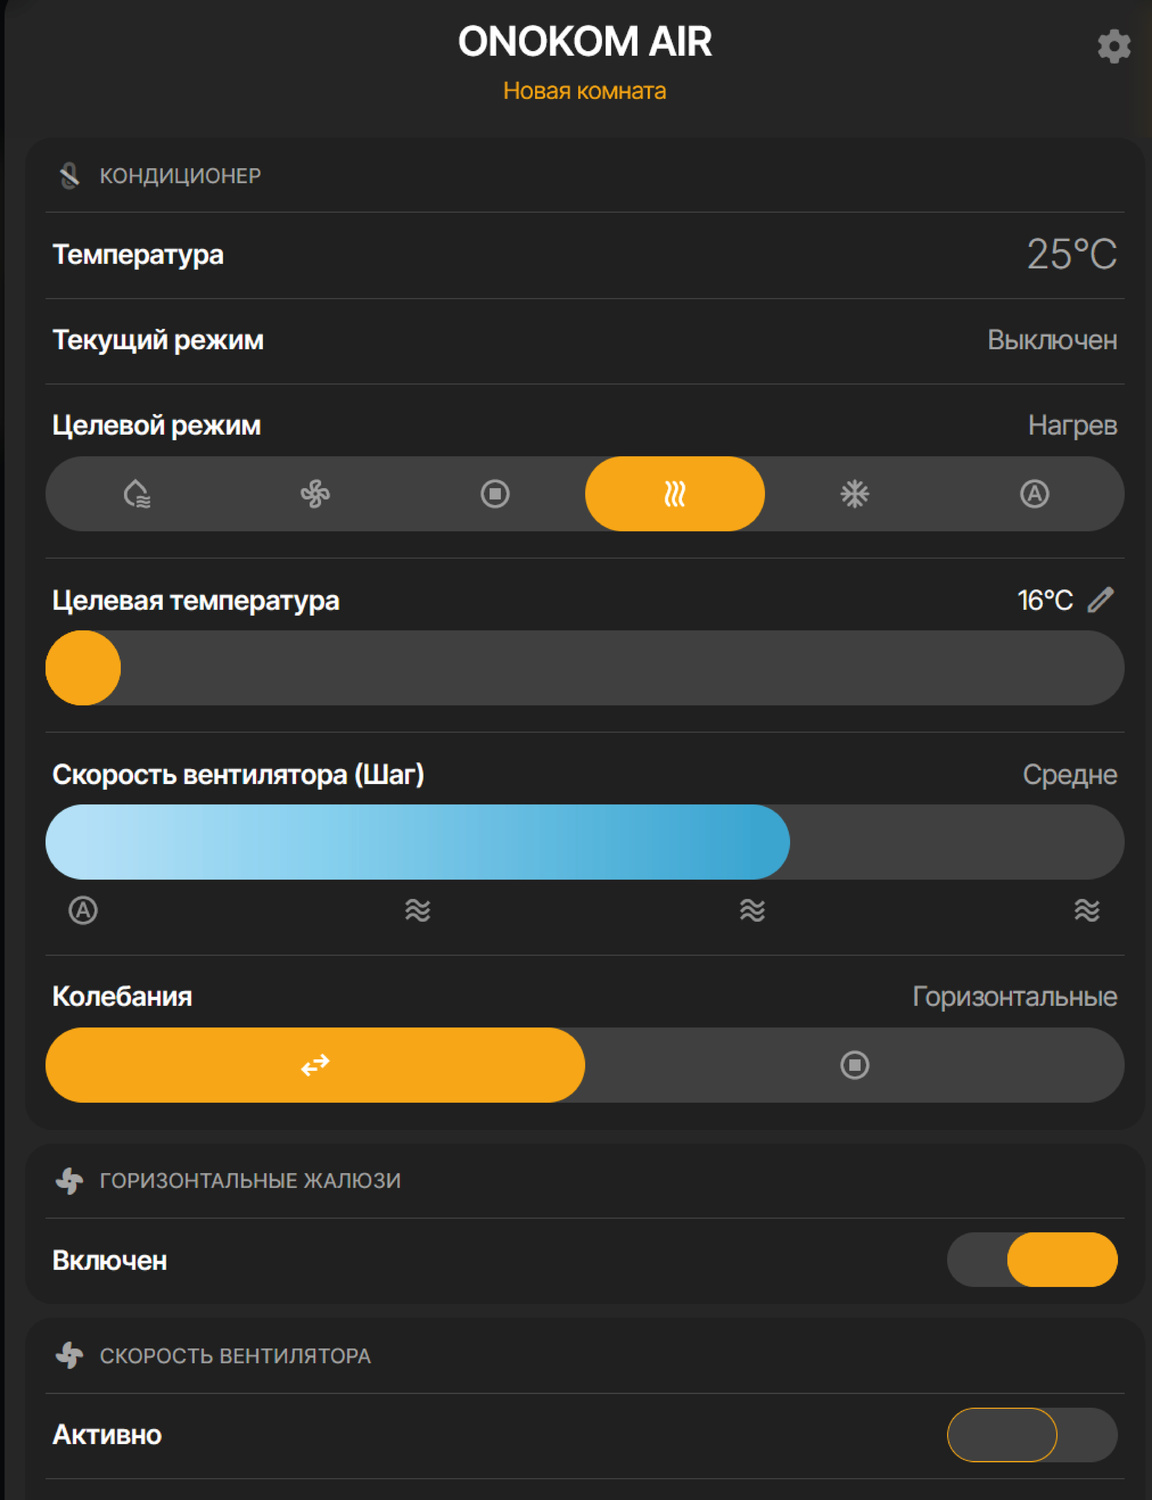1152x1500 pixels.
Task: Click the fan speed slider bar
Action: (x=585, y=842)
